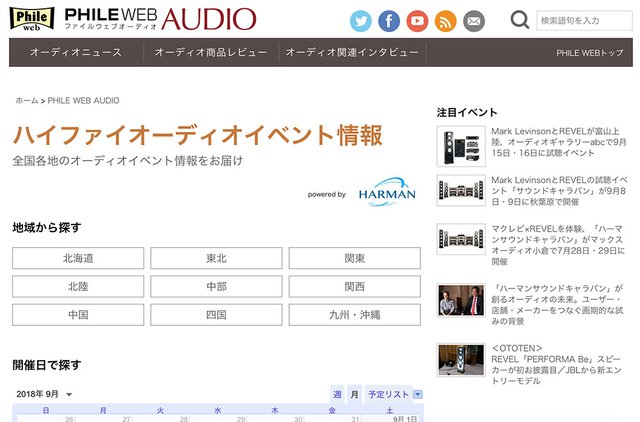Open the Facebook social icon
Screen dimensions: 640x422
tap(389, 21)
